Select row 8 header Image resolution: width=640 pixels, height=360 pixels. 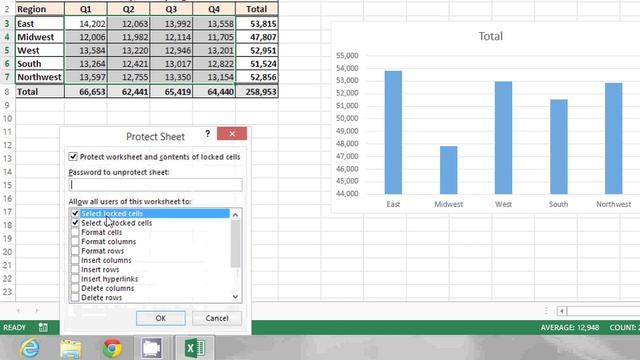(7, 92)
